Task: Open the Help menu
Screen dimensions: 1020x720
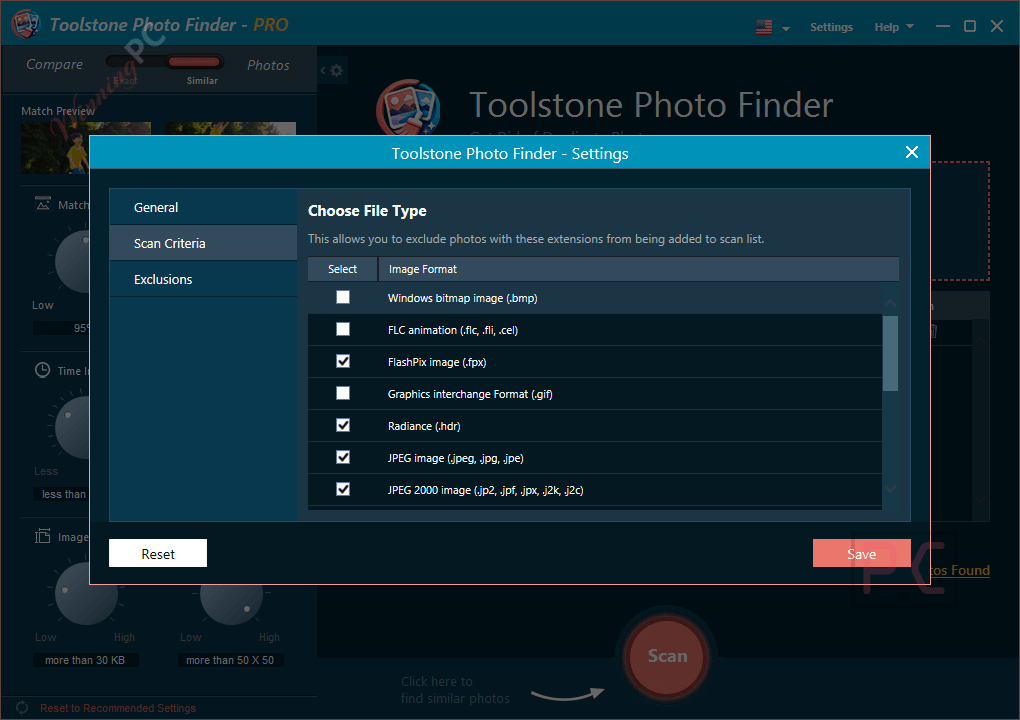Action: point(893,27)
